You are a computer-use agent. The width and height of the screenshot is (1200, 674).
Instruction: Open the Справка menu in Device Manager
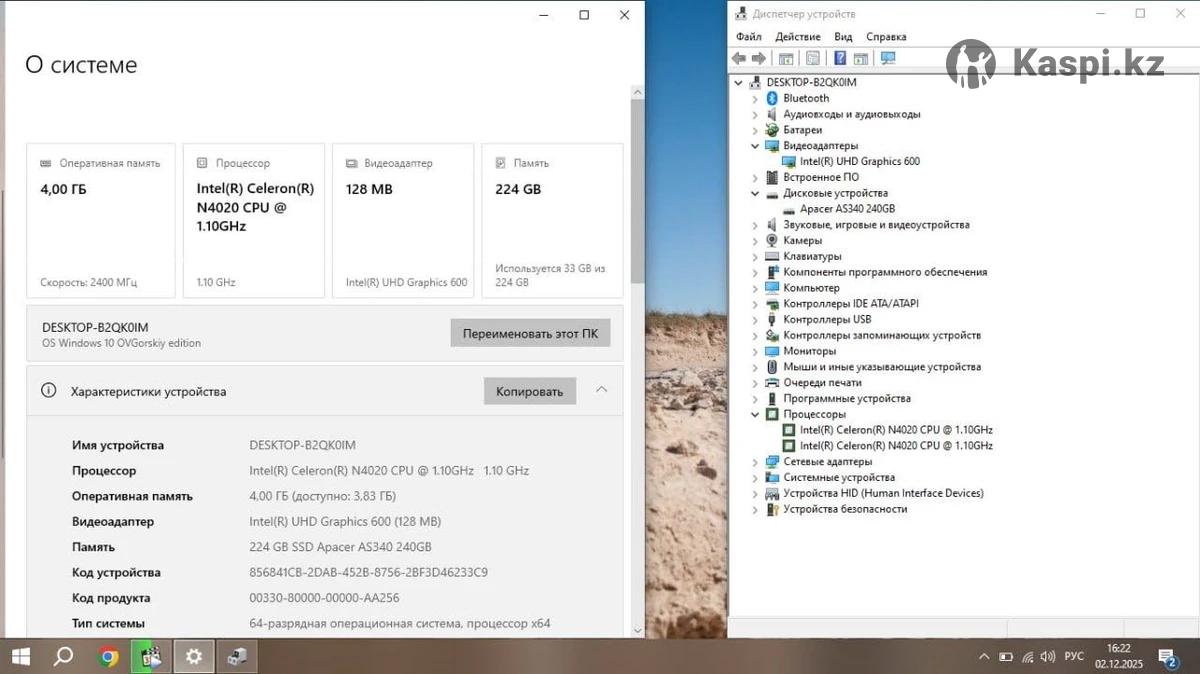886,37
